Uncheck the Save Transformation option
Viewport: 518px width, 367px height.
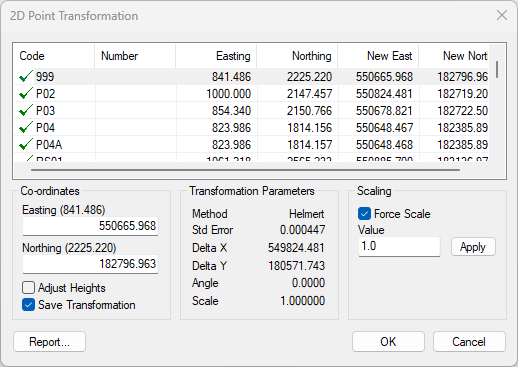click(28, 305)
